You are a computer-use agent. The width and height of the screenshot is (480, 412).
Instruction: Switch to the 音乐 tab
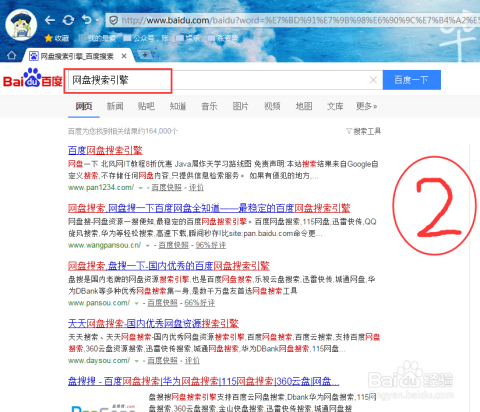209,106
